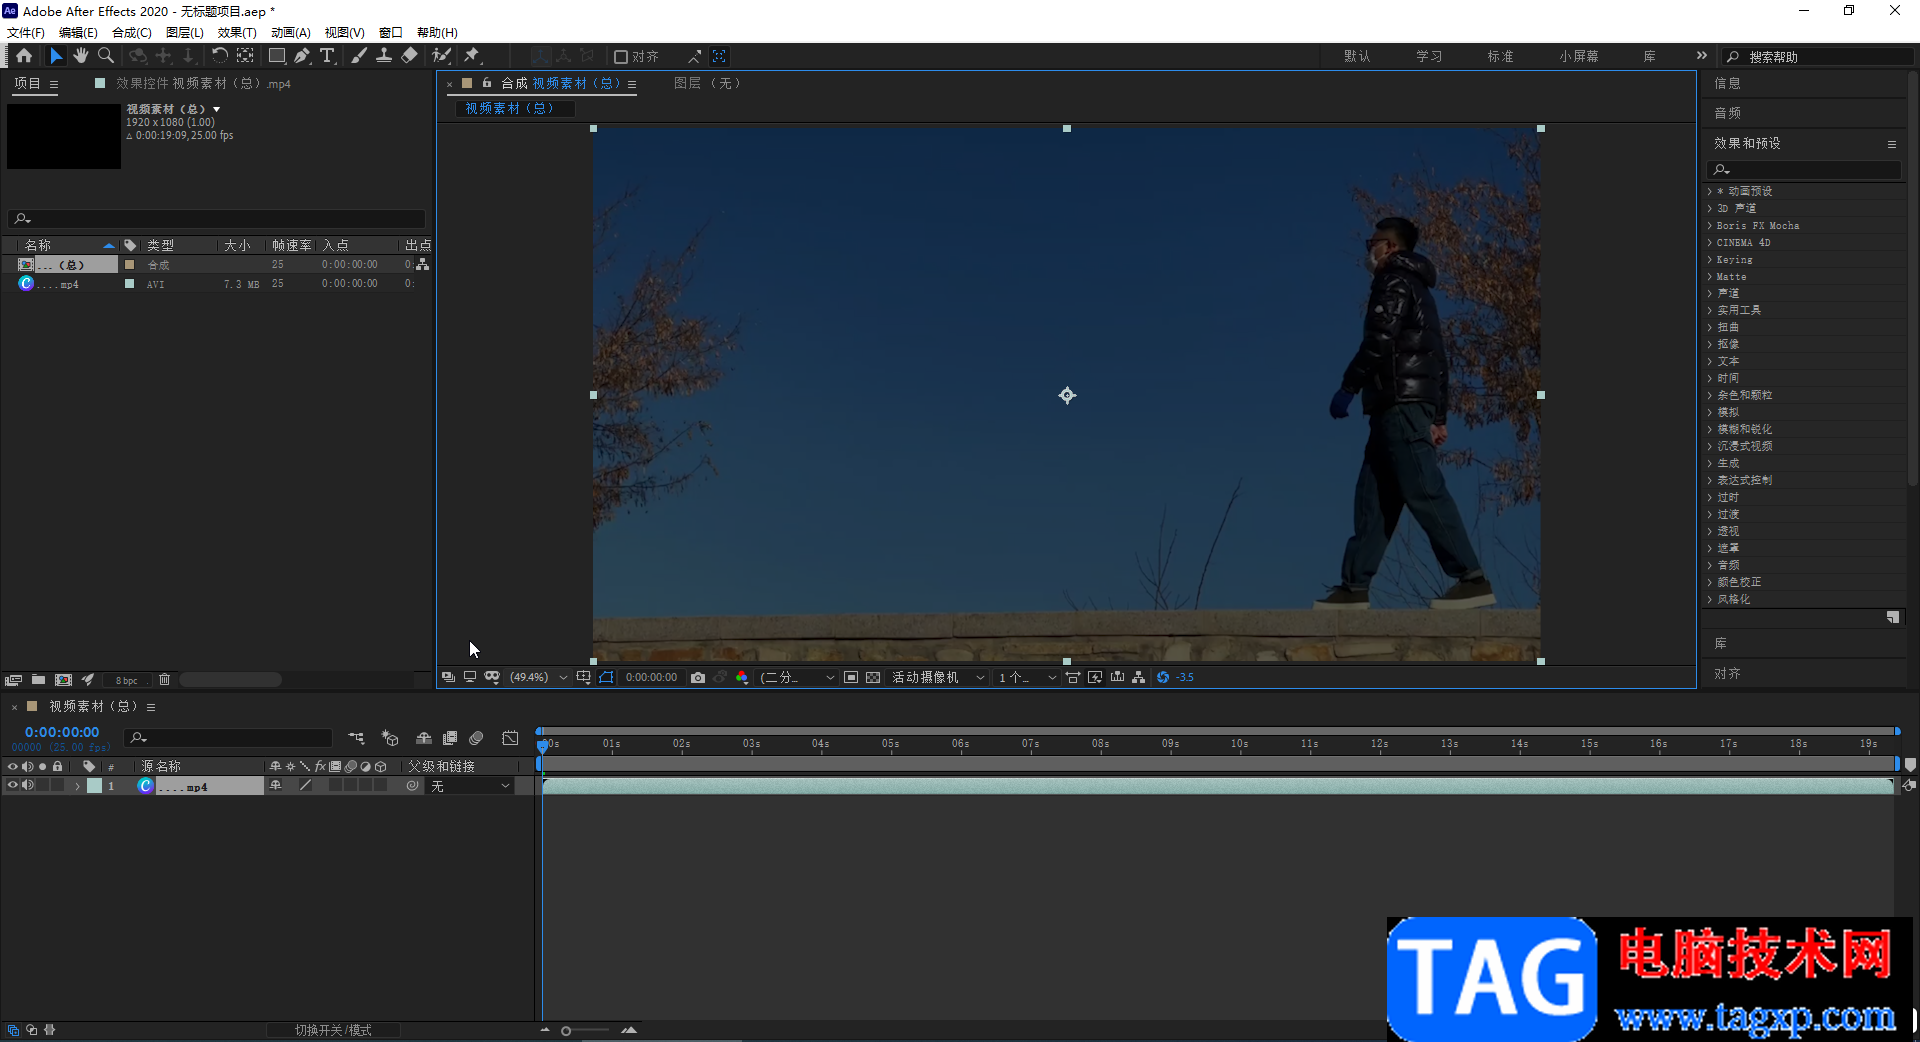The image size is (1920, 1042).
Task: Switch to the 学习 workspace
Action: [x=1429, y=56]
